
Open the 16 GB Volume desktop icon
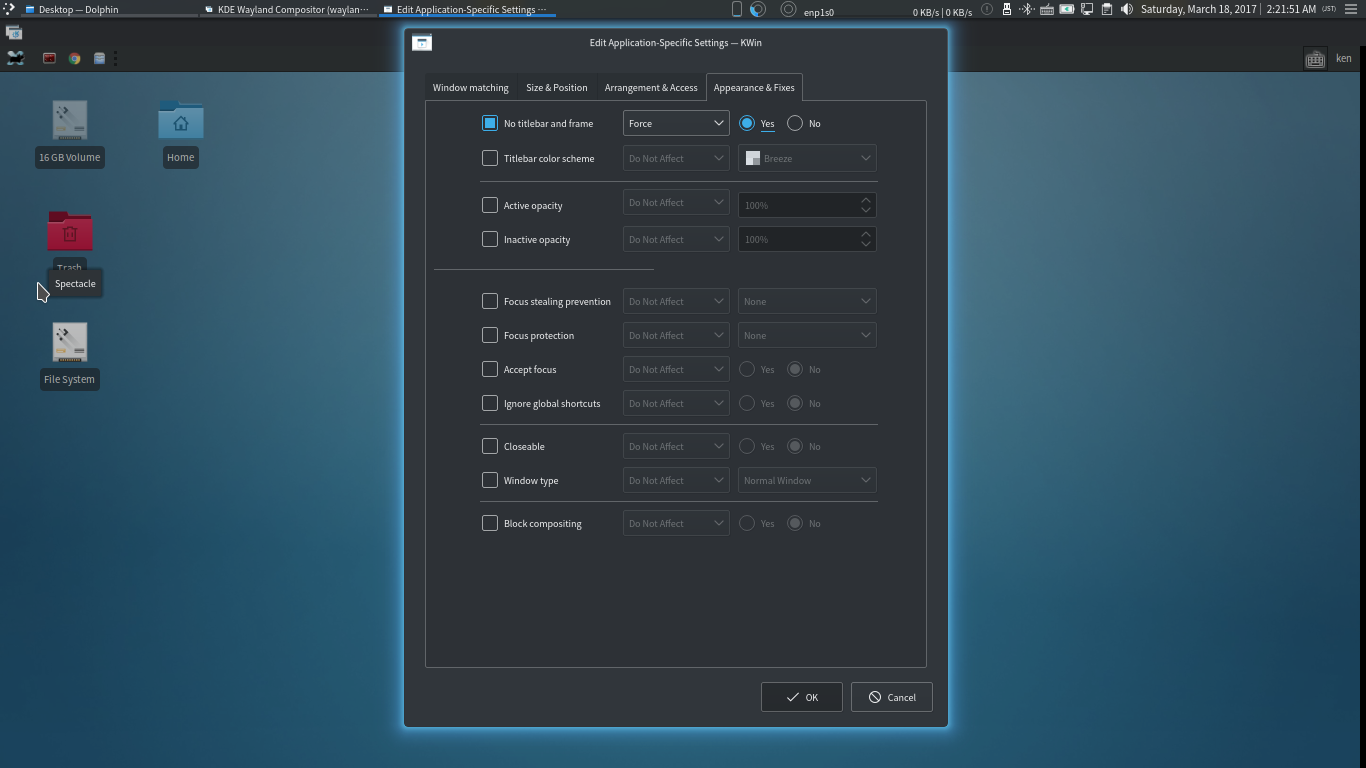point(69,121)
